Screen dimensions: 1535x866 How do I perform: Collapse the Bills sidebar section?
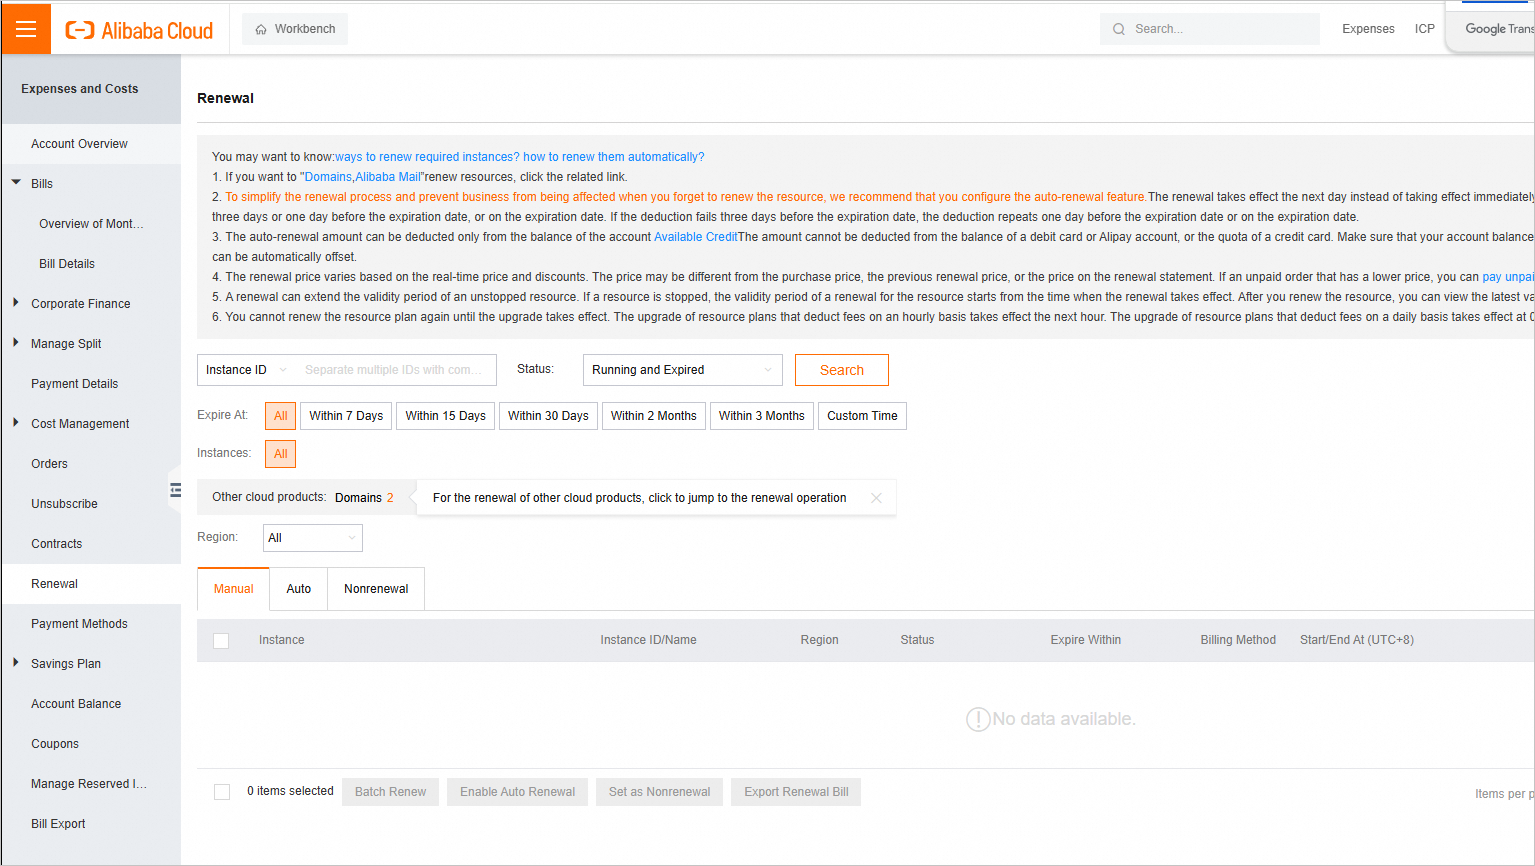[16, 183]
